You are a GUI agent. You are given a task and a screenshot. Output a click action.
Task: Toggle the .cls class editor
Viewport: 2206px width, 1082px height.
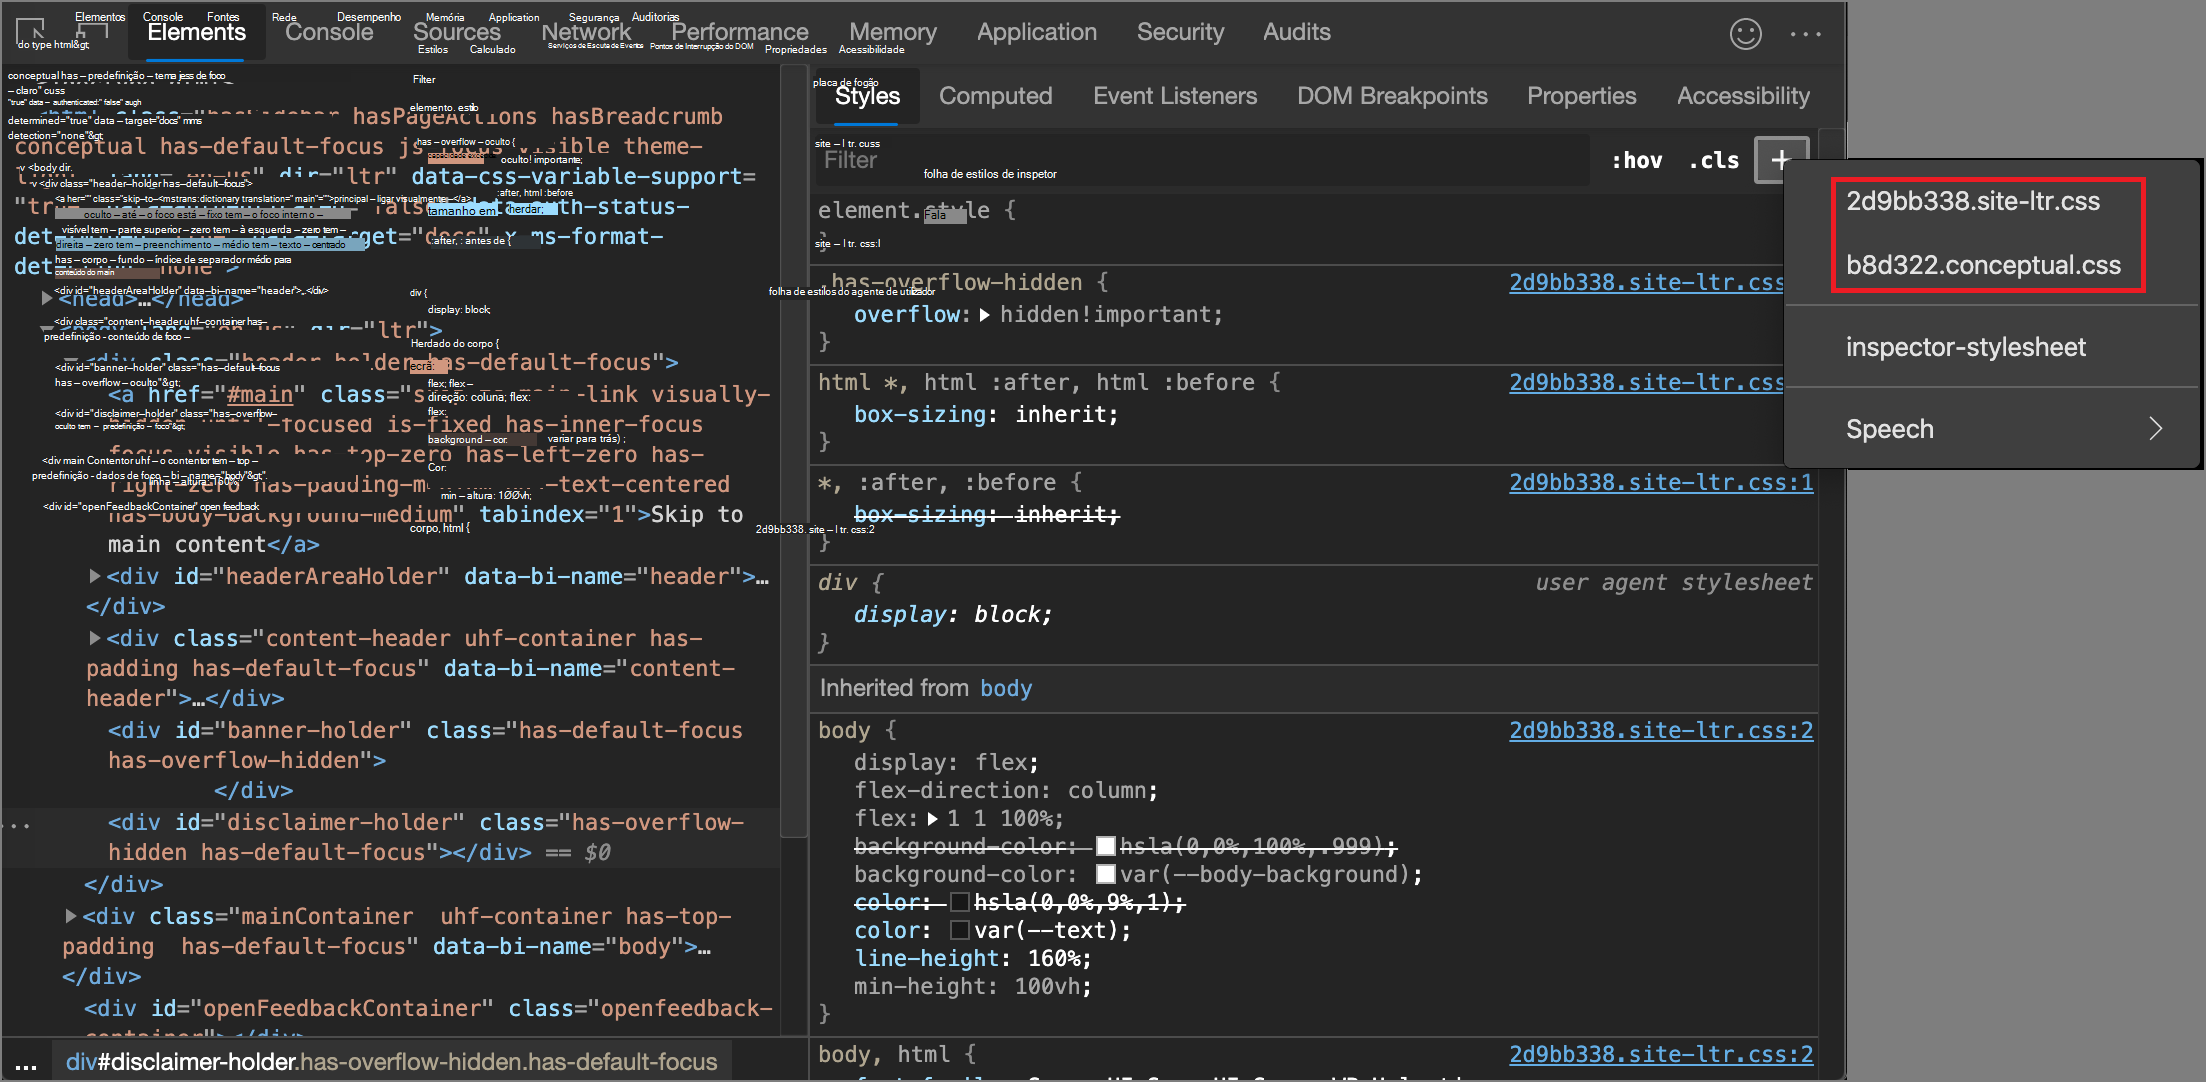(1714, 160)
